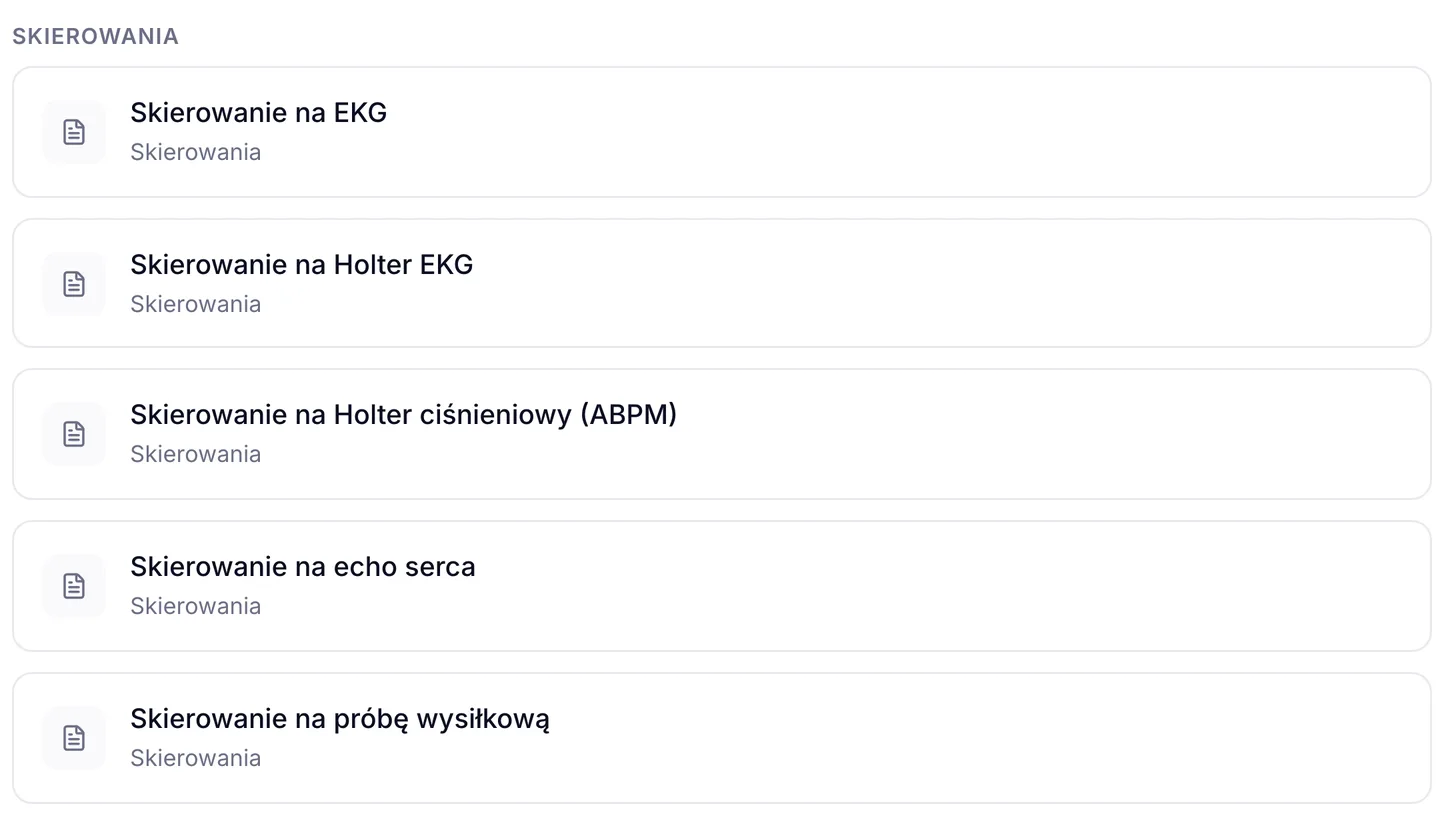Select the document icon for Holter ciśnieniowy (ABPM)
The height and width of the screenshot is (814, 1444).
(x=74, y=434)
